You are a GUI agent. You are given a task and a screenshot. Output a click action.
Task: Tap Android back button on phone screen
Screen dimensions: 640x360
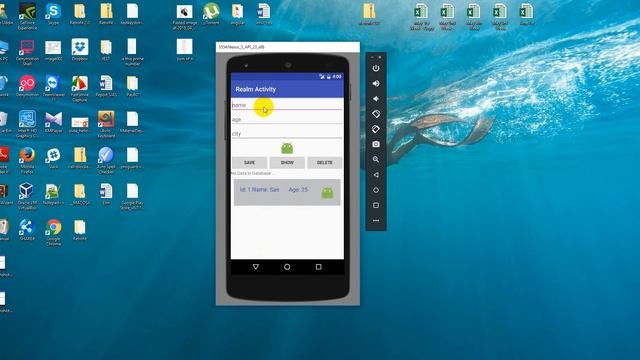(x=256, y=267)
